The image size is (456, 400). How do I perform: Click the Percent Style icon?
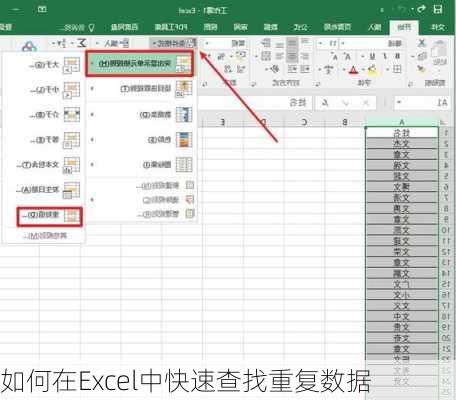(x=221, y=56)
